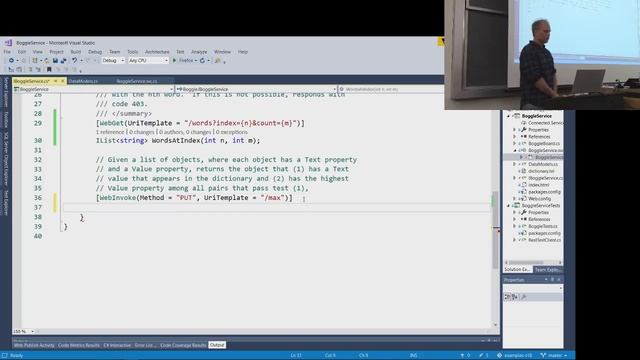
Task: Open the Firefox browser target dropdown arrow
Action: [x=196, y=60]
